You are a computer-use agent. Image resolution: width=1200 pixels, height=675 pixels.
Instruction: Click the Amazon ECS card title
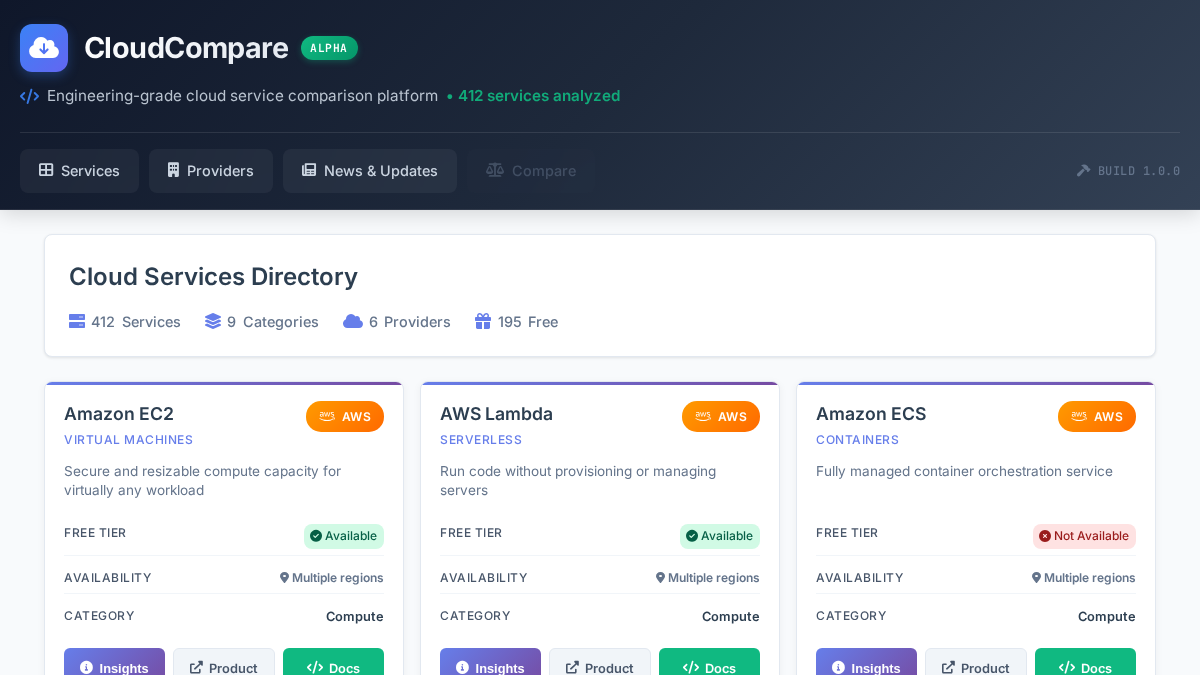tap(871, 414)
